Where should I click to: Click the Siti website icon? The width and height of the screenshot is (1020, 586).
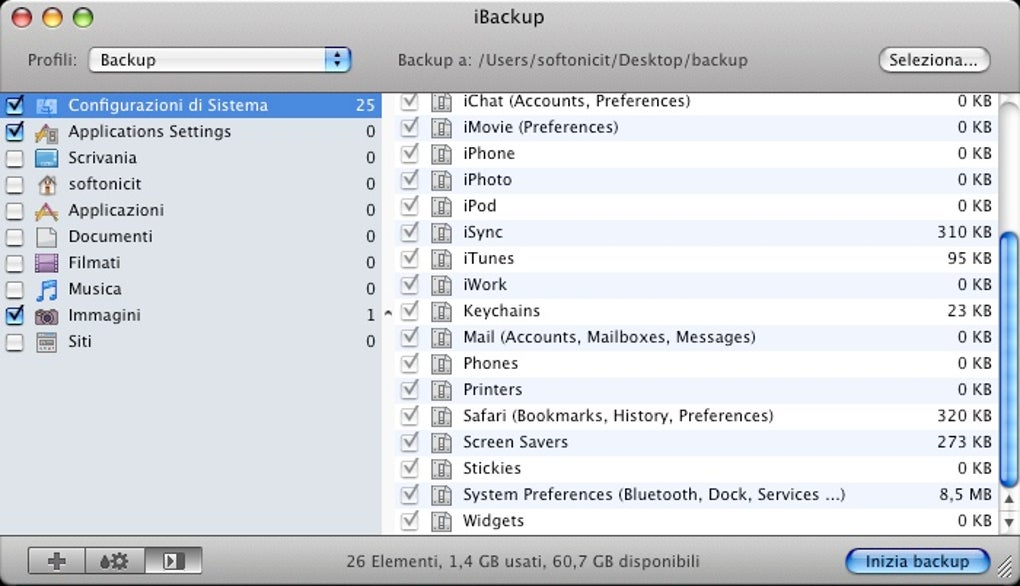(46, 342)
